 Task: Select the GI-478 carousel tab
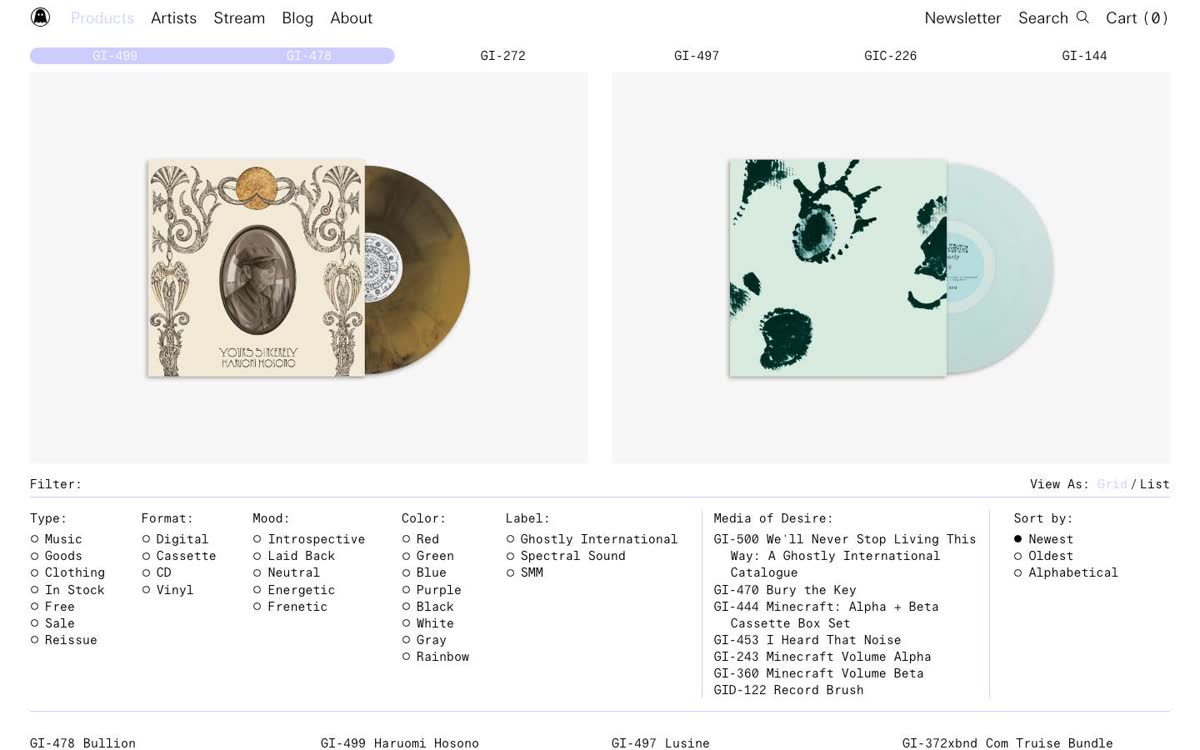[309, 56]
